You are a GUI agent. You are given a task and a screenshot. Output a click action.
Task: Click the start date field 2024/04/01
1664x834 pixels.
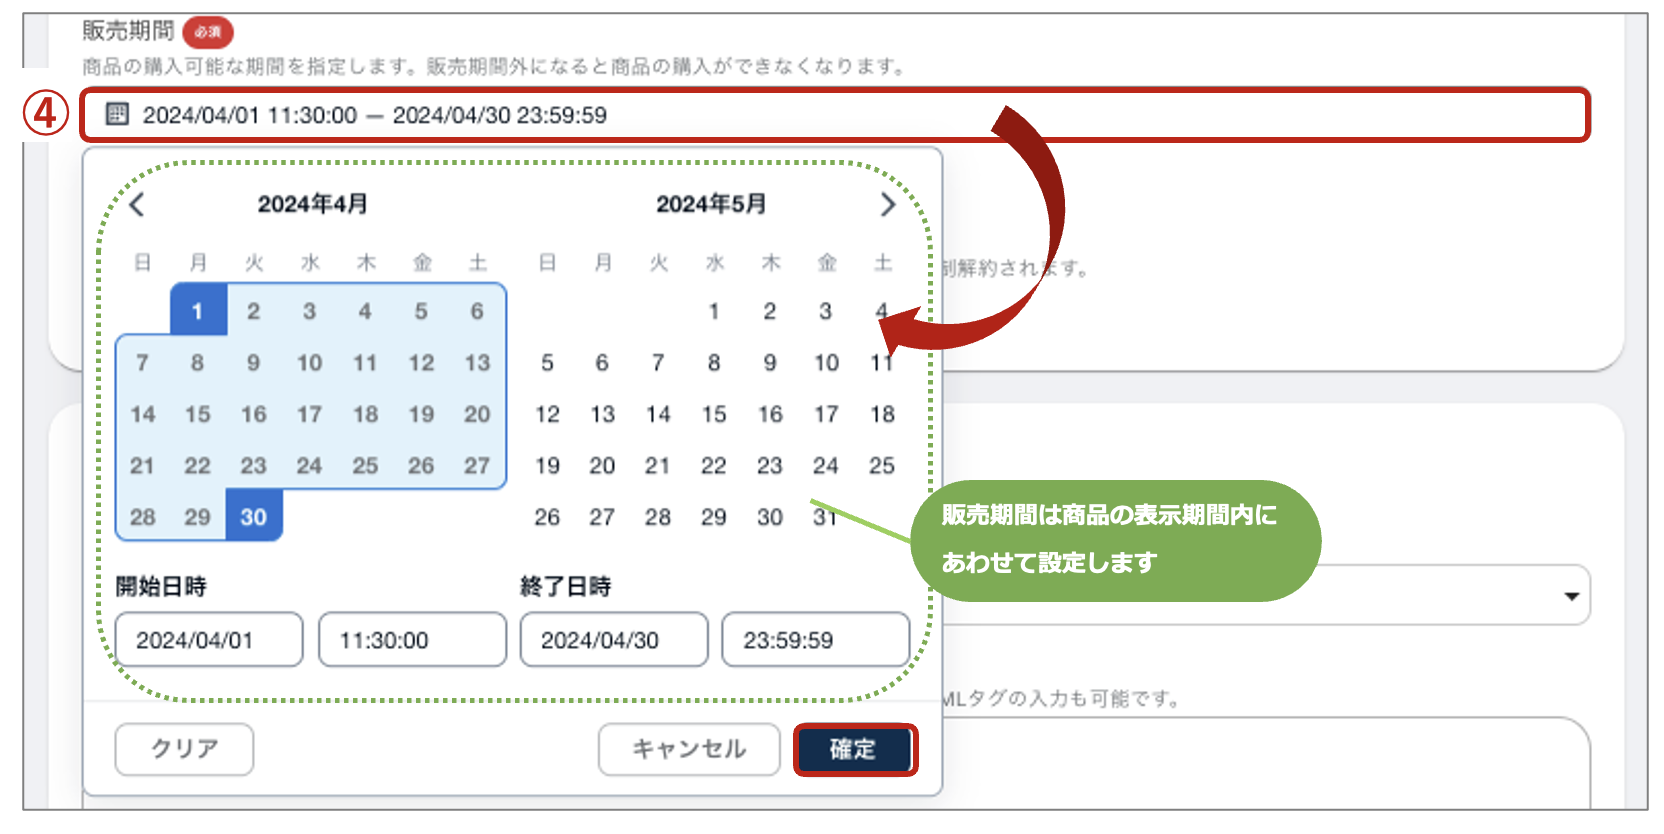(x=208, y=640)
